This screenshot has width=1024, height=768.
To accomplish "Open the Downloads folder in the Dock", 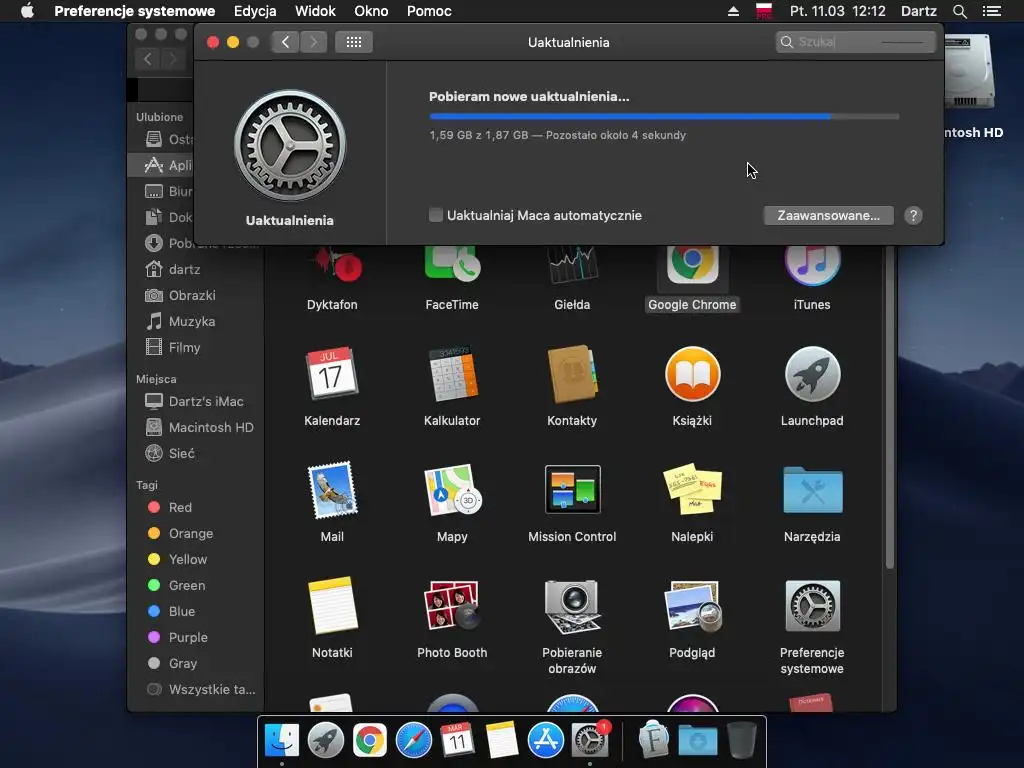I will pyautogui.click(x=697, y=741).
